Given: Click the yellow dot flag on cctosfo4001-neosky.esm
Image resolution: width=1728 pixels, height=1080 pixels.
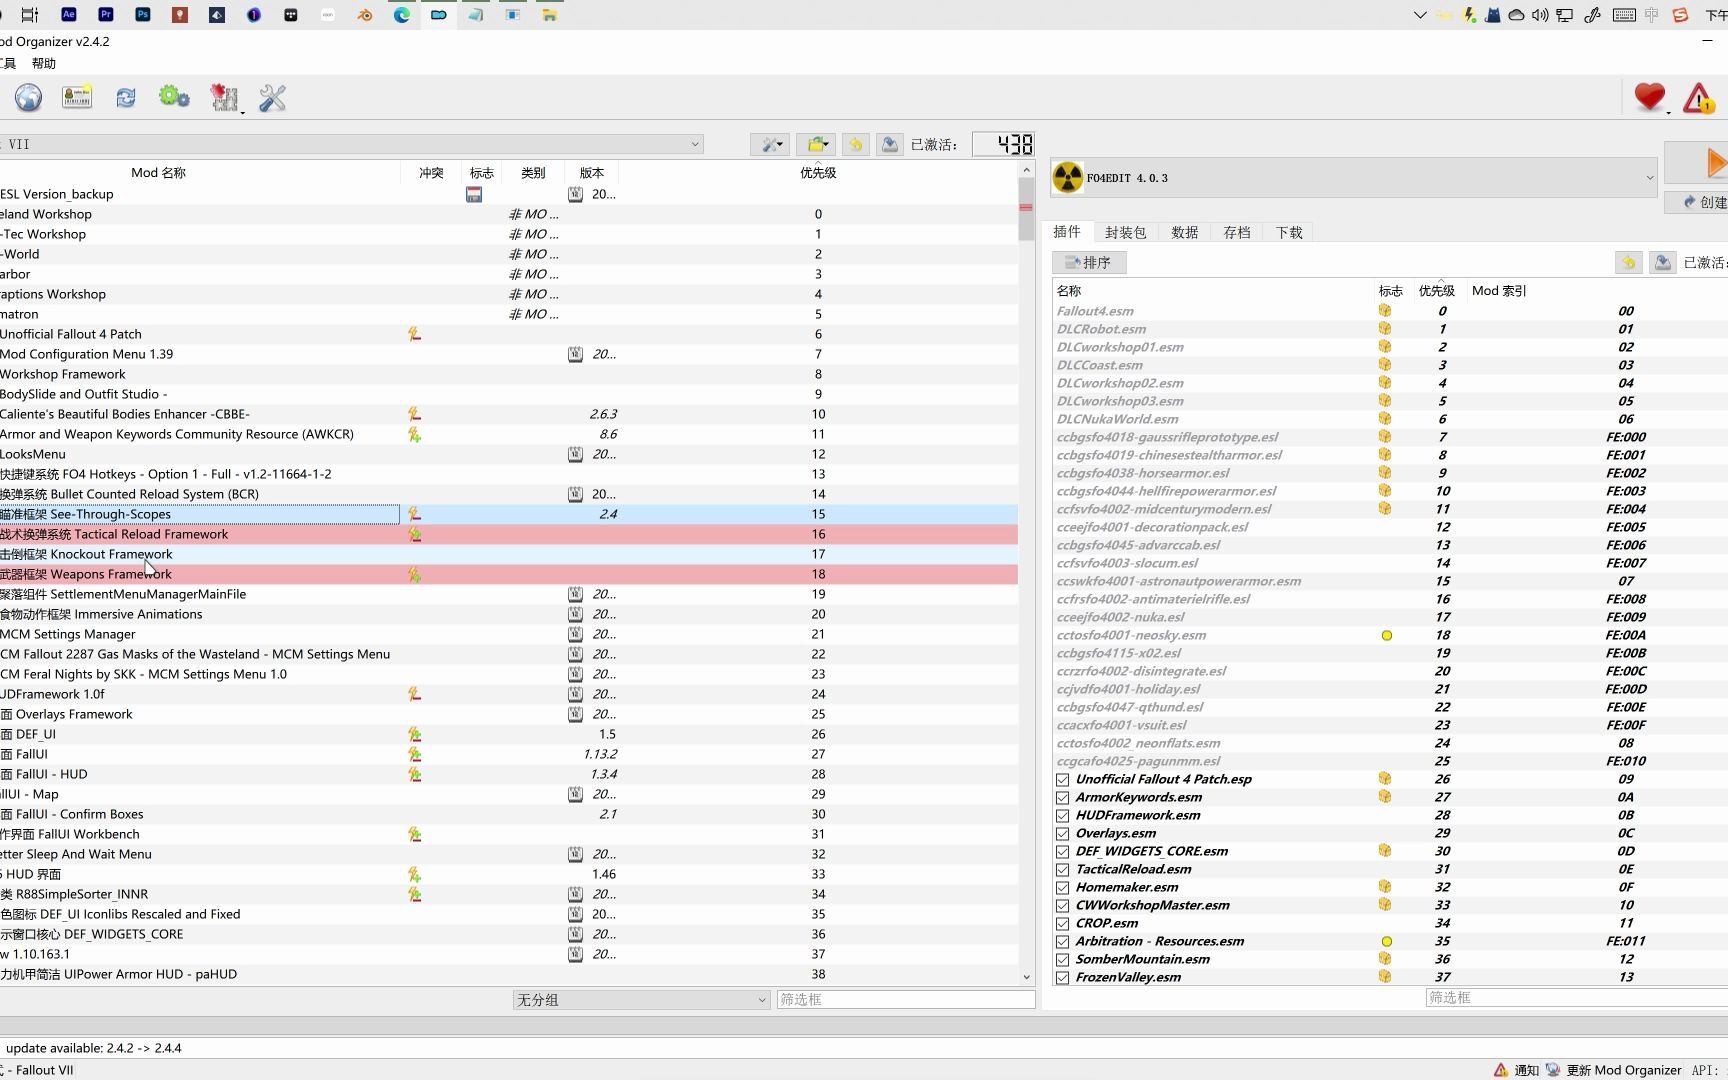Looking at the screenshot, I should 1386,635.
